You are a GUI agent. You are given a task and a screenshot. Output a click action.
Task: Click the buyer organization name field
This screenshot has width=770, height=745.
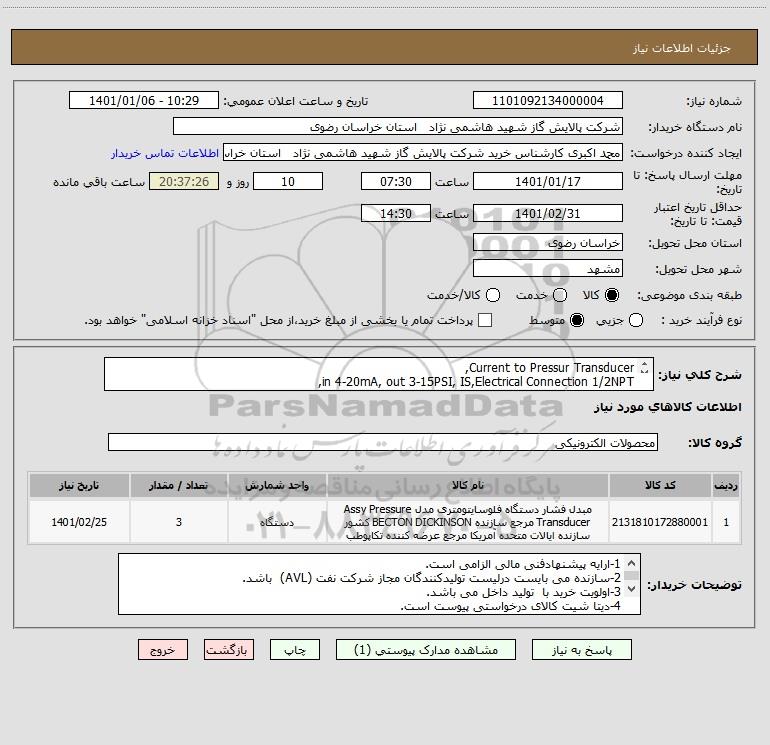pos(398,127)
